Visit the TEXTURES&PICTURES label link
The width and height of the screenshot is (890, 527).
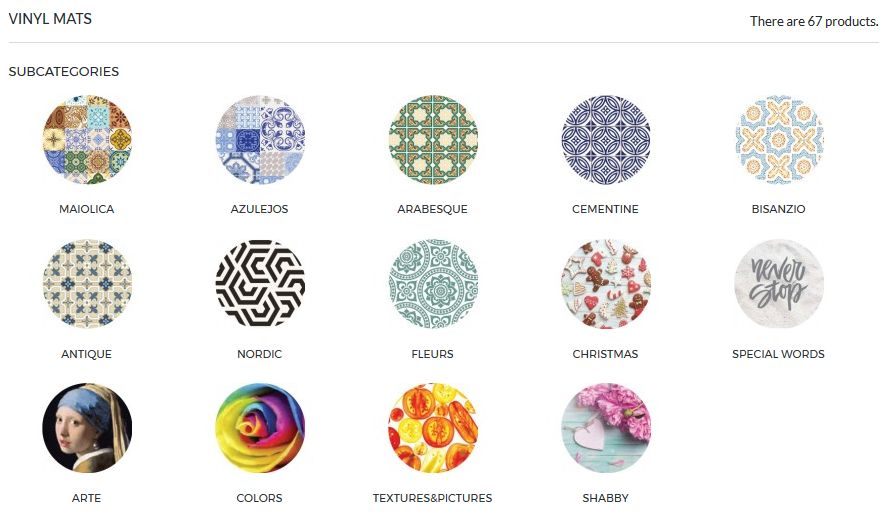[x=433, y=498]
